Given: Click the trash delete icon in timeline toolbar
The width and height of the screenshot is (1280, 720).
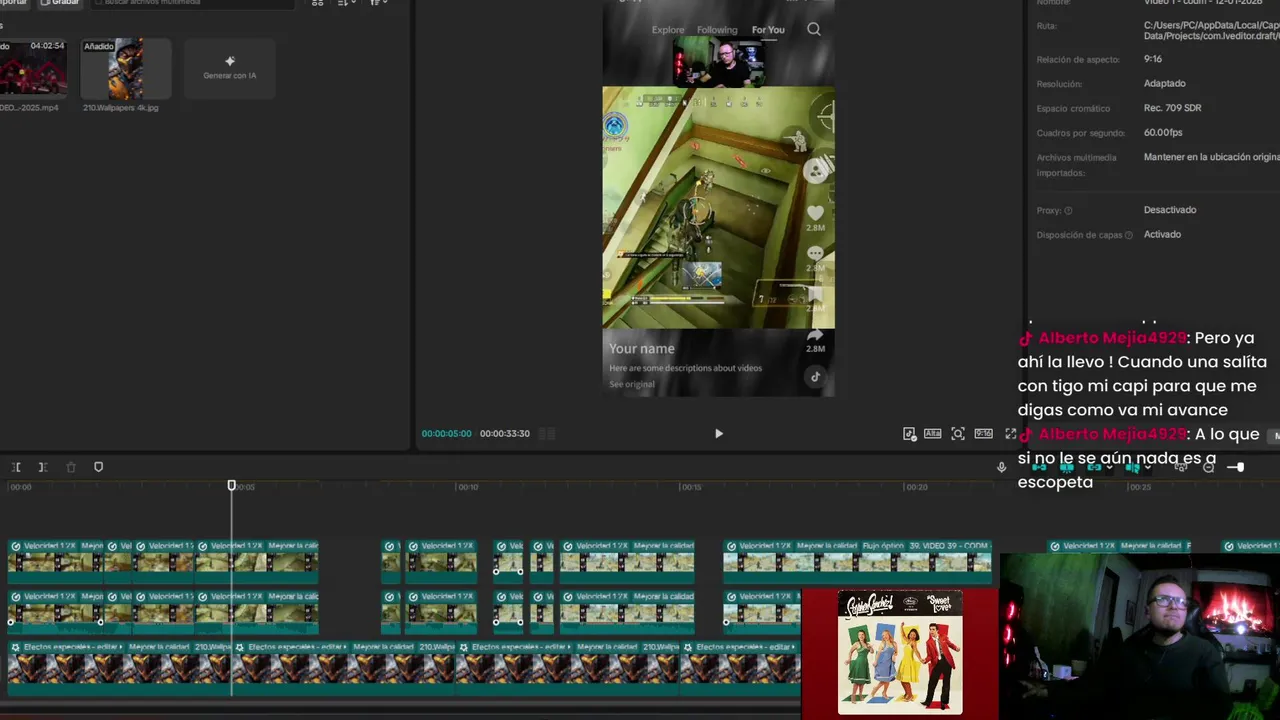Looking at the screenshot, I should click(70, 467).
